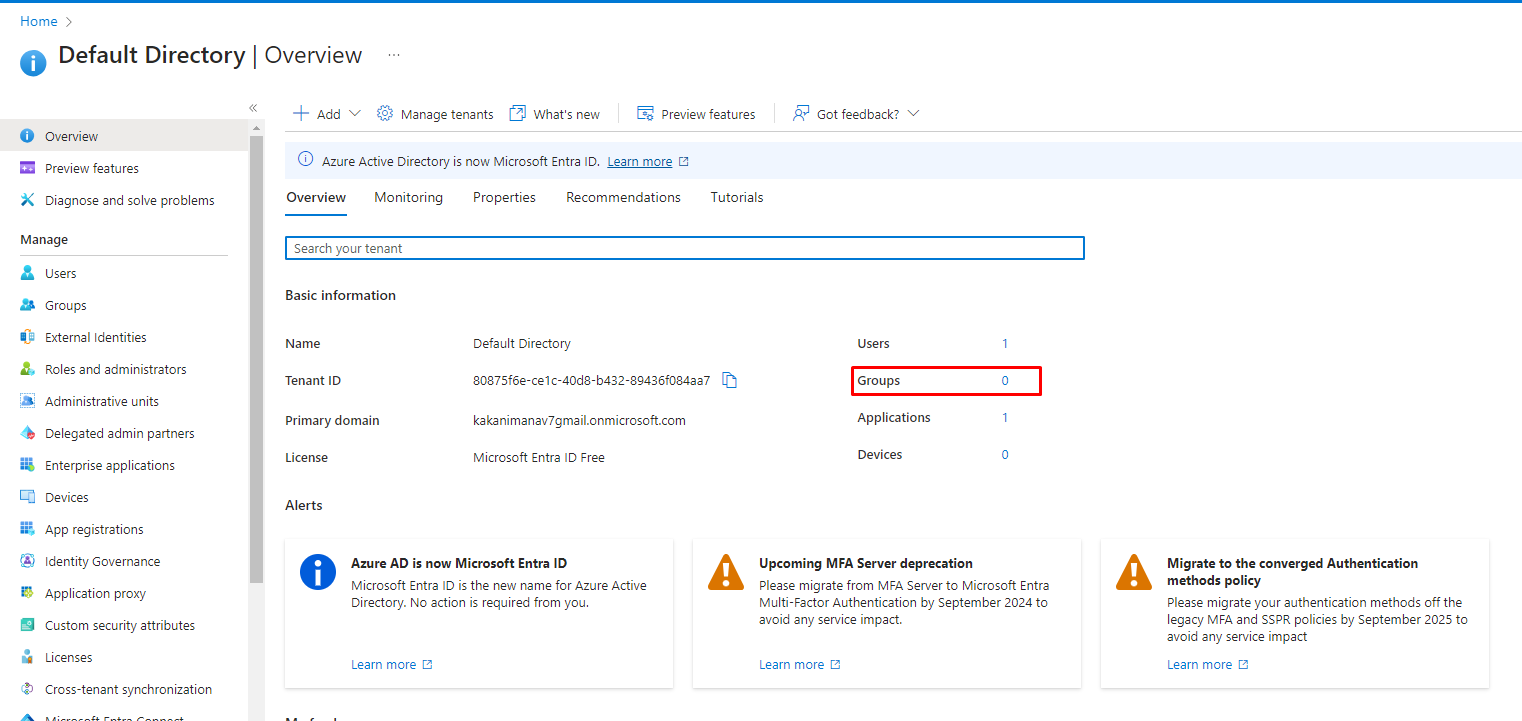
Task: Click the Preview features sidebar icon
Action: [27, 168]
